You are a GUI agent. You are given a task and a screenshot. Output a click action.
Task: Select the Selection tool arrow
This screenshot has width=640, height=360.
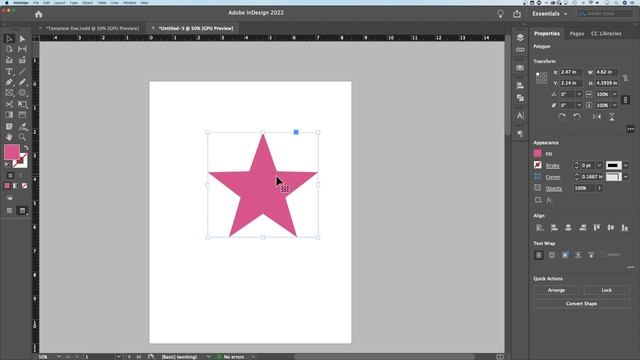(x=9, y=39)
